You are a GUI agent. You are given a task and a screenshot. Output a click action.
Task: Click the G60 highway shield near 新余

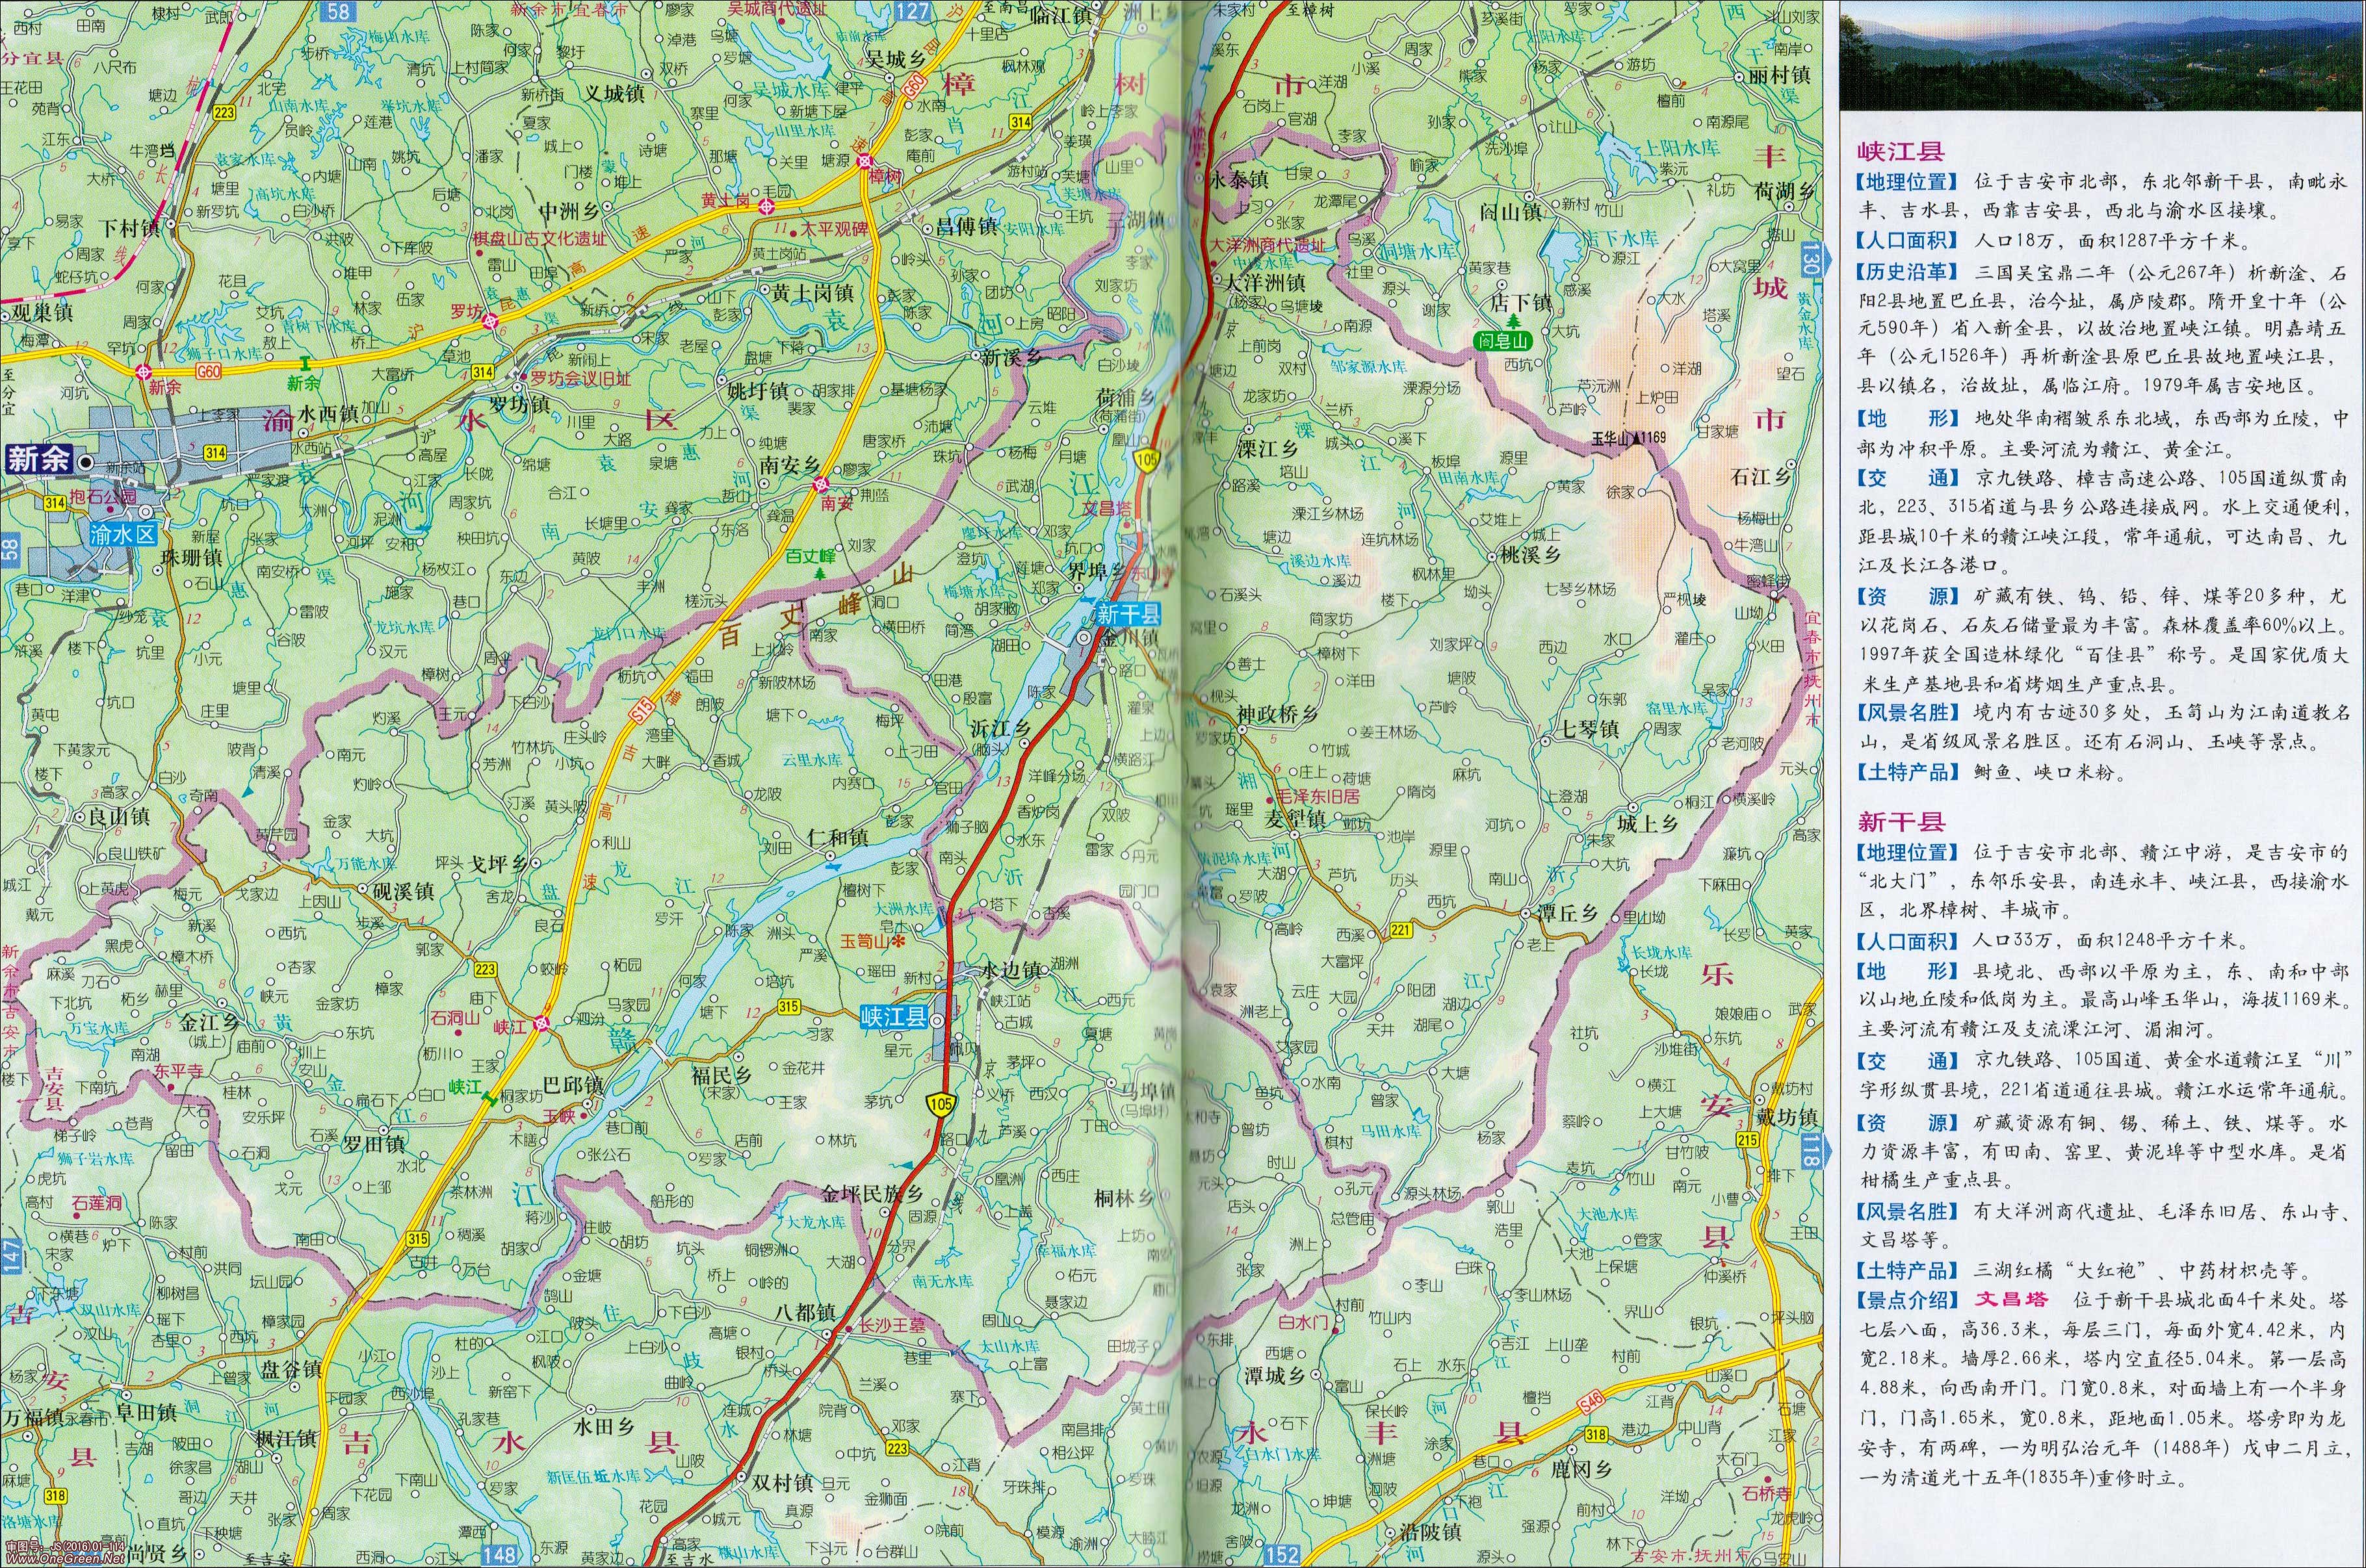click(208, 371)
